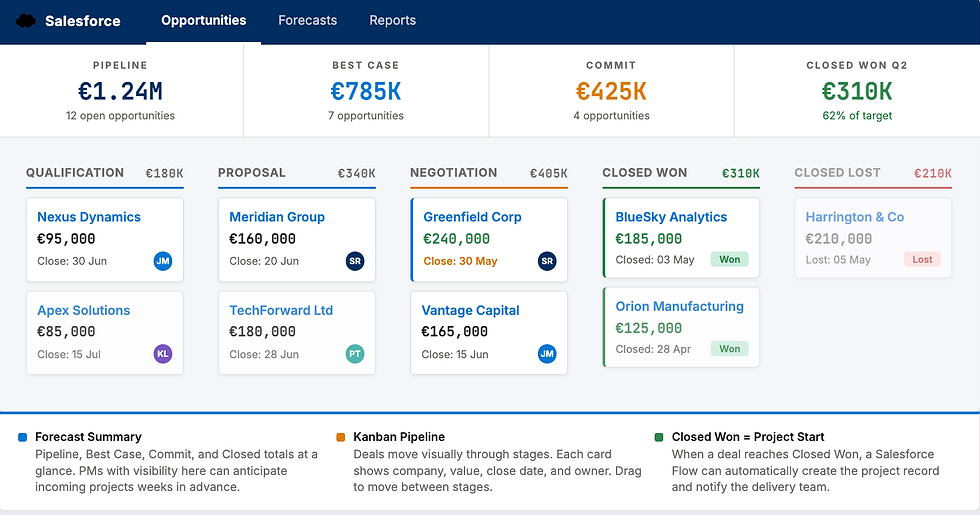This screenshot has width=980, height=515.
Task: Click Won badge on Orion Manufacturing card
Action: (730, 349)
